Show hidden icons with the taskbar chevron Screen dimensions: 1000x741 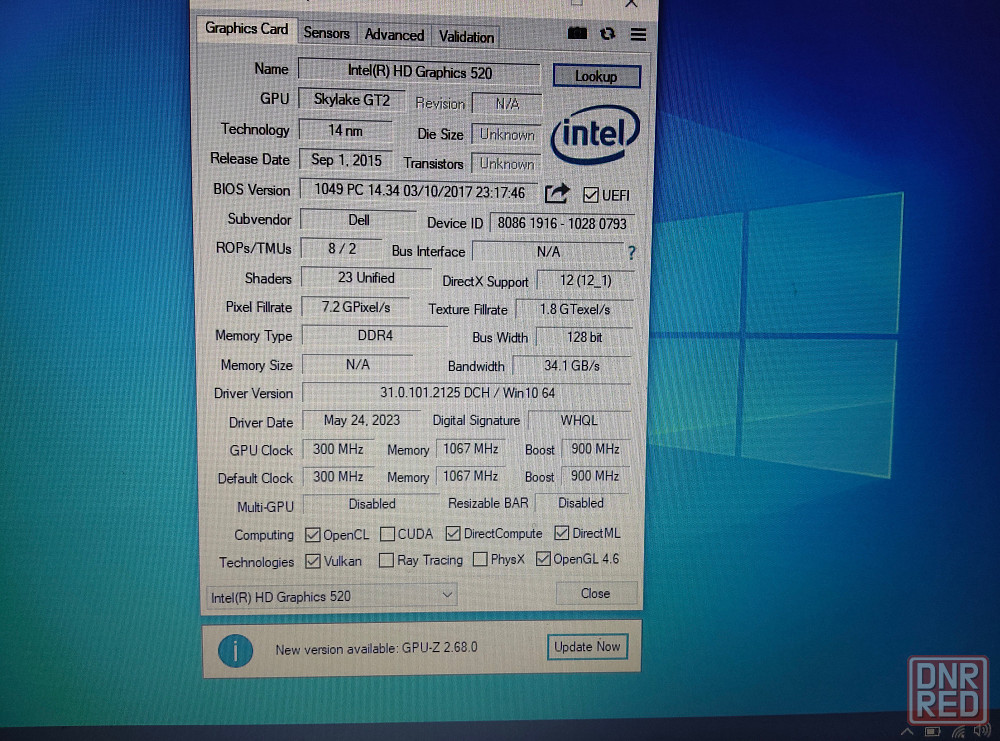point(906,732)
